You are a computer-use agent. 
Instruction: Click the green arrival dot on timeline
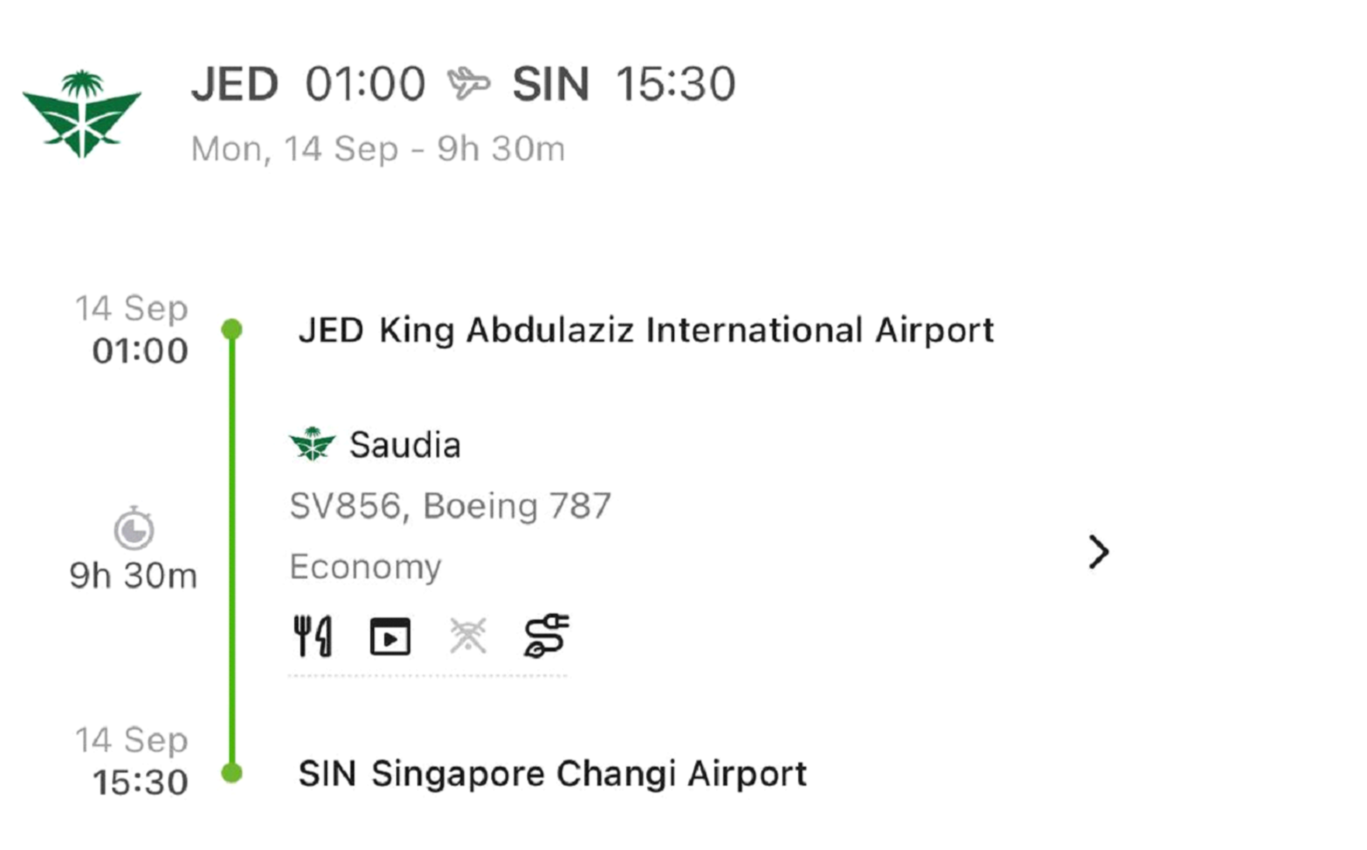pyautogui.click(x=232, y=773)
